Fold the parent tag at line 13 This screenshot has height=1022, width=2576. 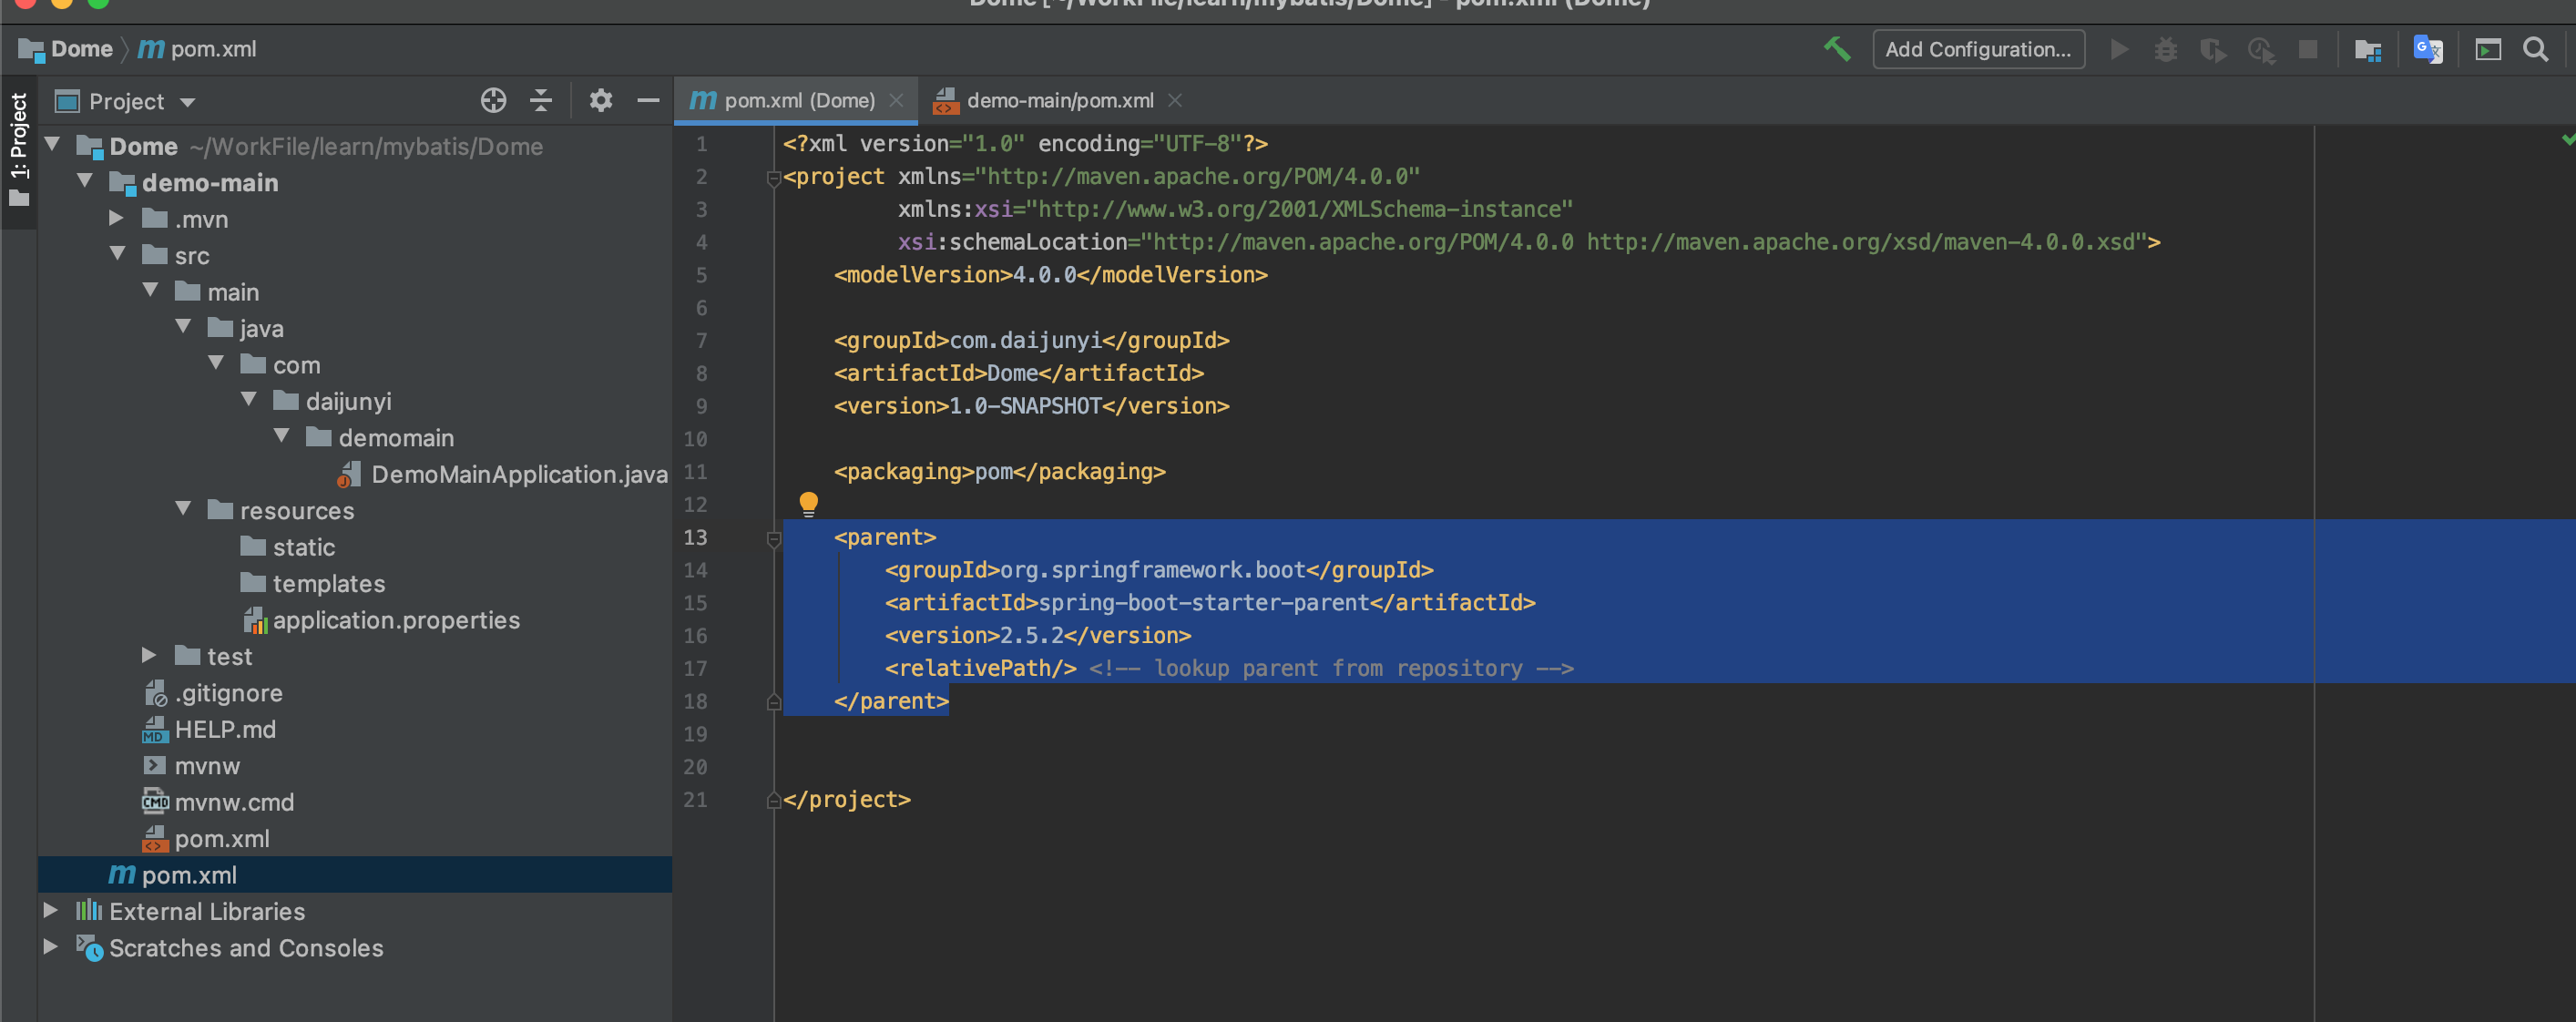(x=773, y=539)
